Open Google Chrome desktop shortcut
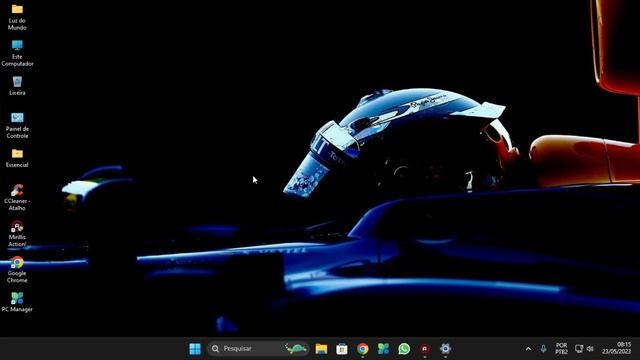640x360 pixels. [17, 269]
